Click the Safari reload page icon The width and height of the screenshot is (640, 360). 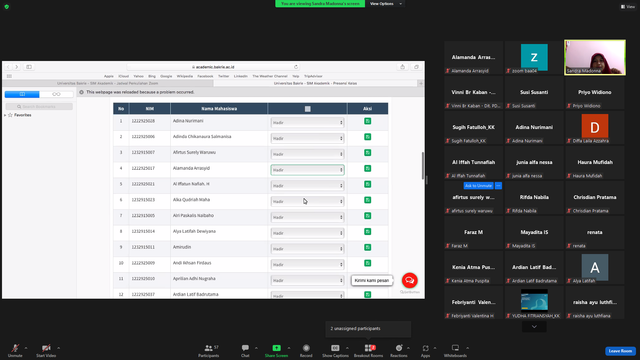[296, 67]
